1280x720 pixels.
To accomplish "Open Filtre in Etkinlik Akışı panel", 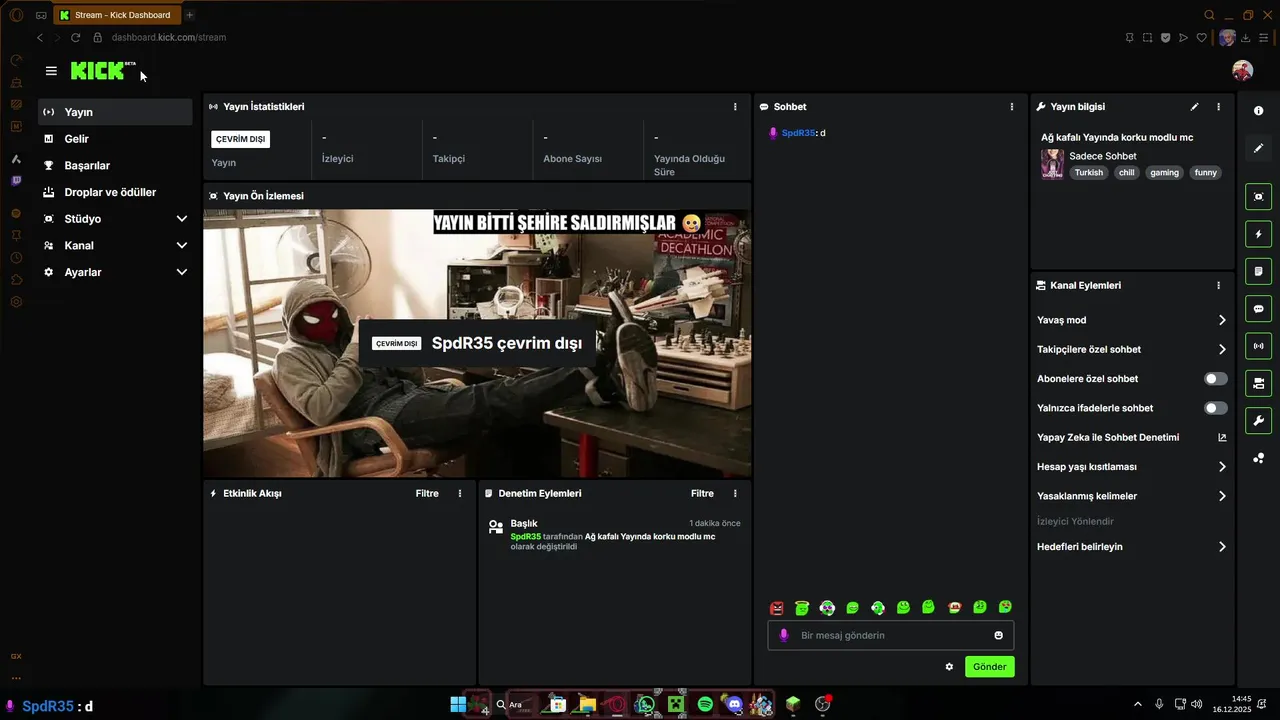I will 427,493.
